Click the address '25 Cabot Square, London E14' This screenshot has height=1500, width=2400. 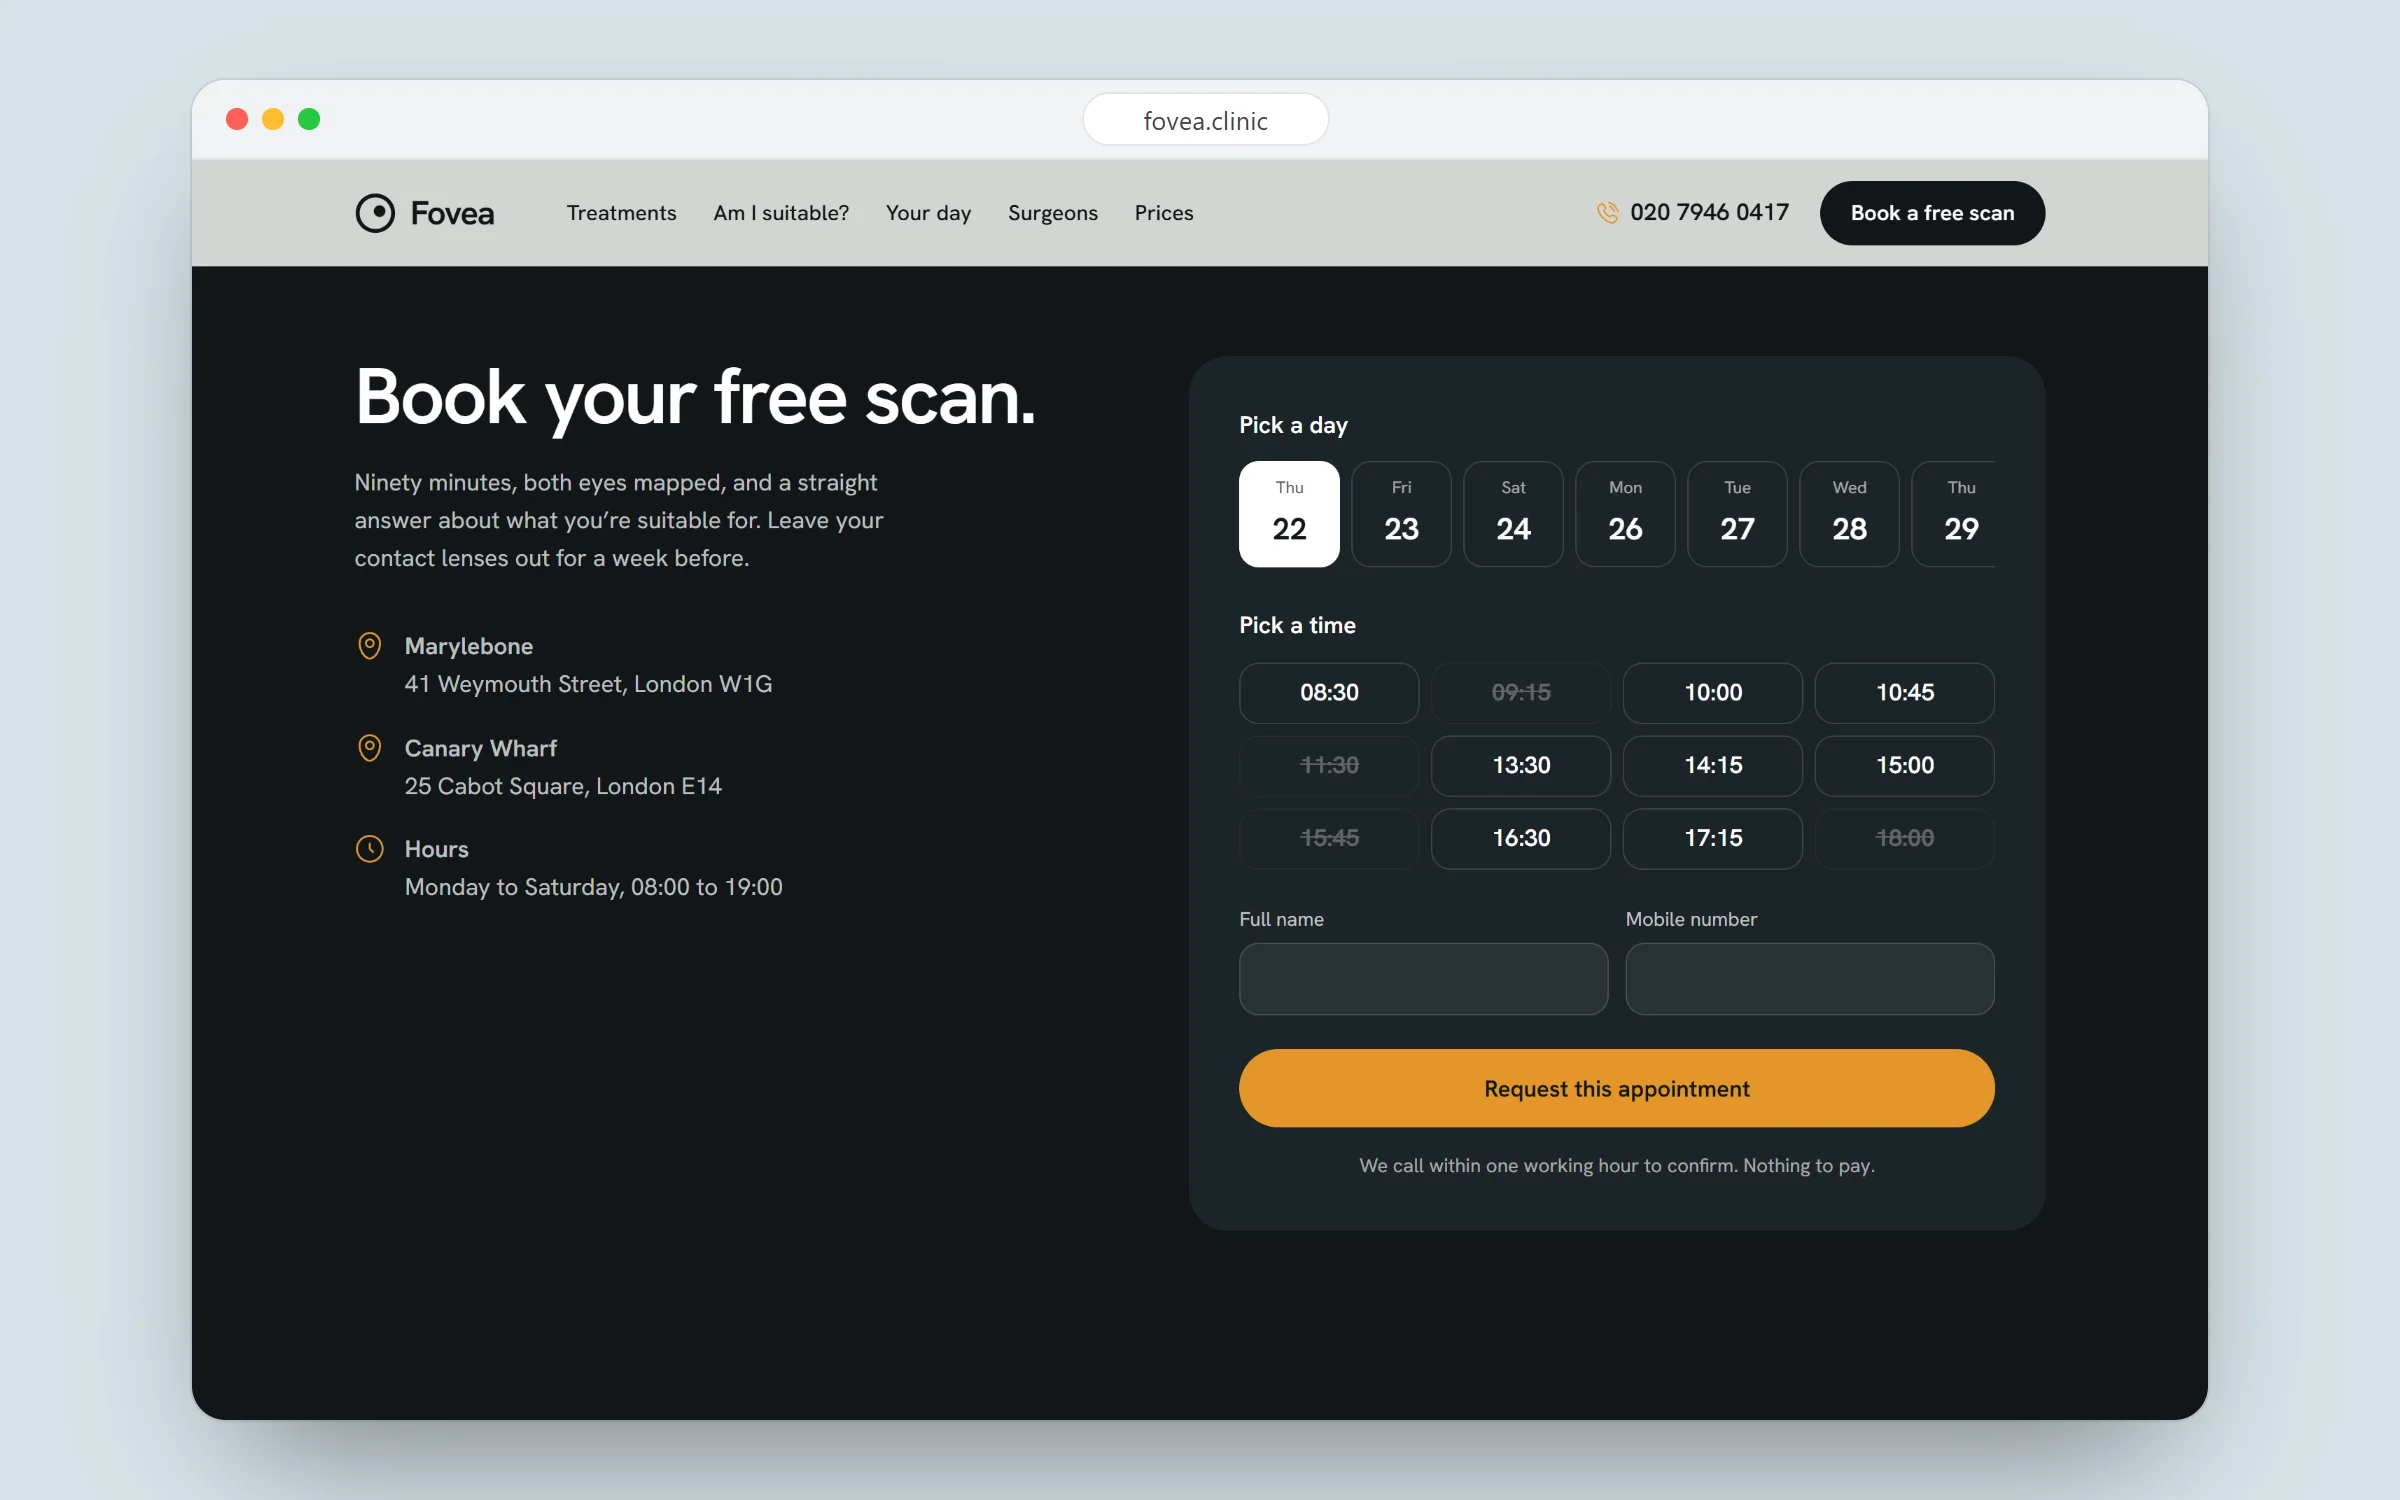coord(563,786)
